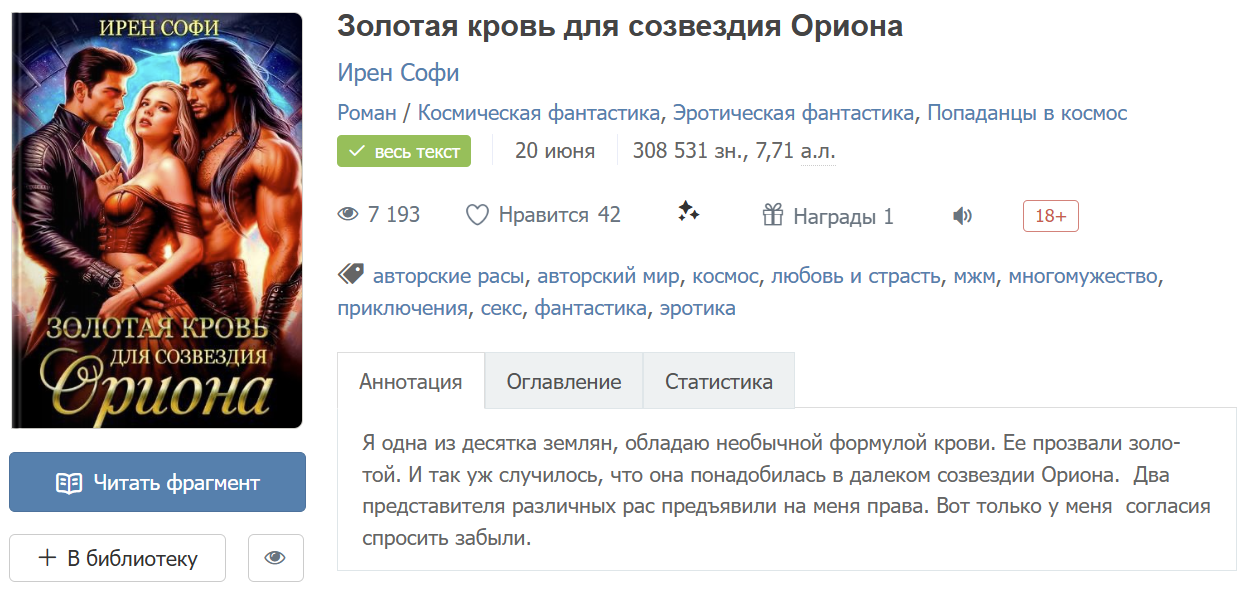This screenshot has width=1251, height=597.
Task: Click the gift Награды icon
Action: [773, 215]
